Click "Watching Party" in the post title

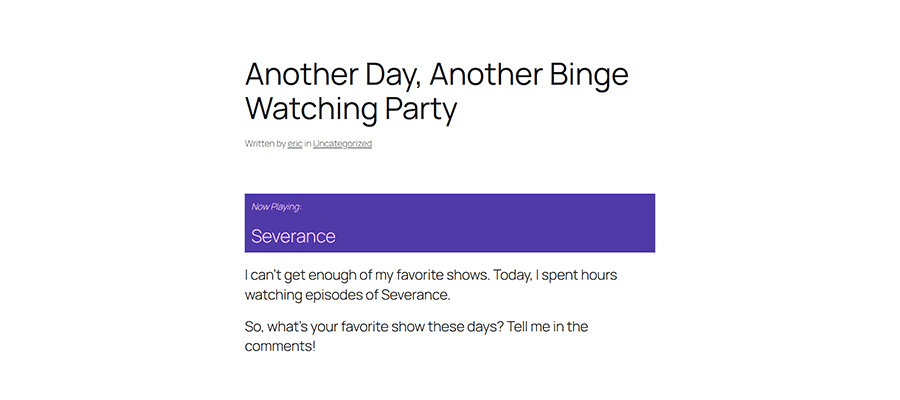351,109
